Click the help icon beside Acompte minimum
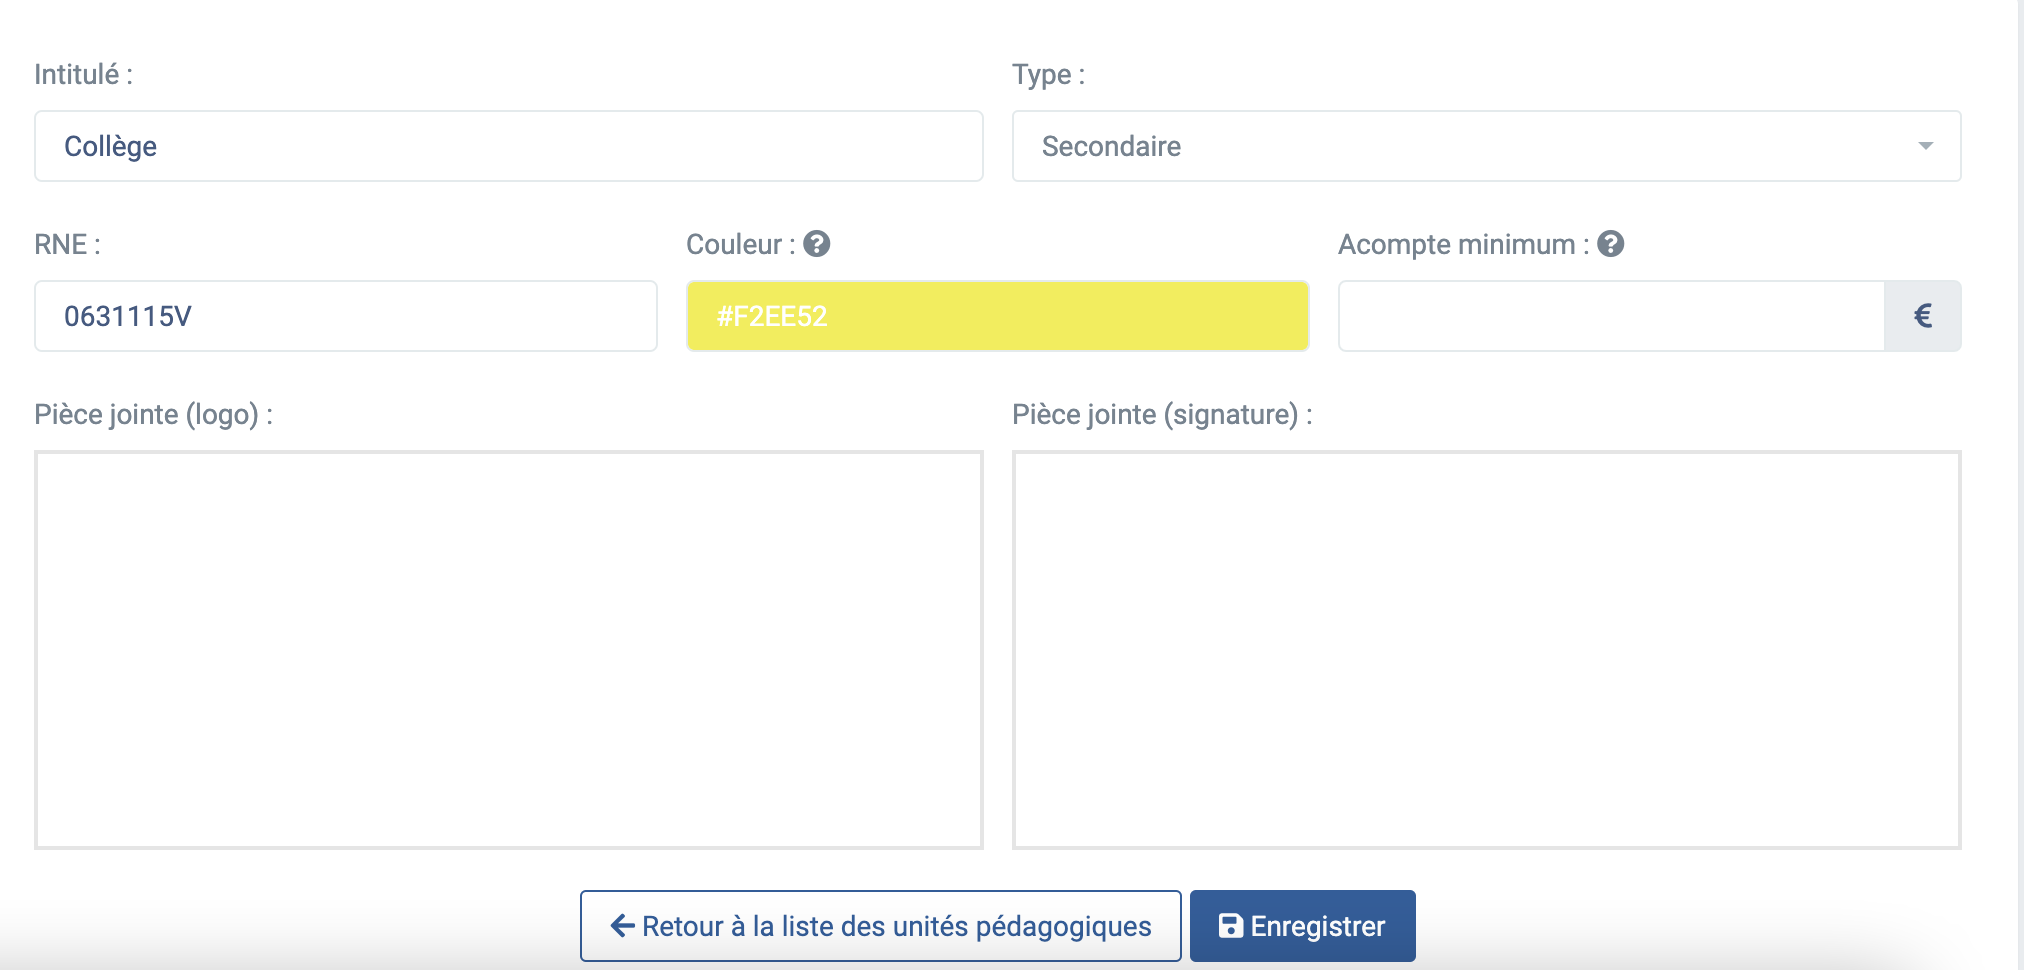This screenshot has width=2024, height=970. coord(1611,244)
